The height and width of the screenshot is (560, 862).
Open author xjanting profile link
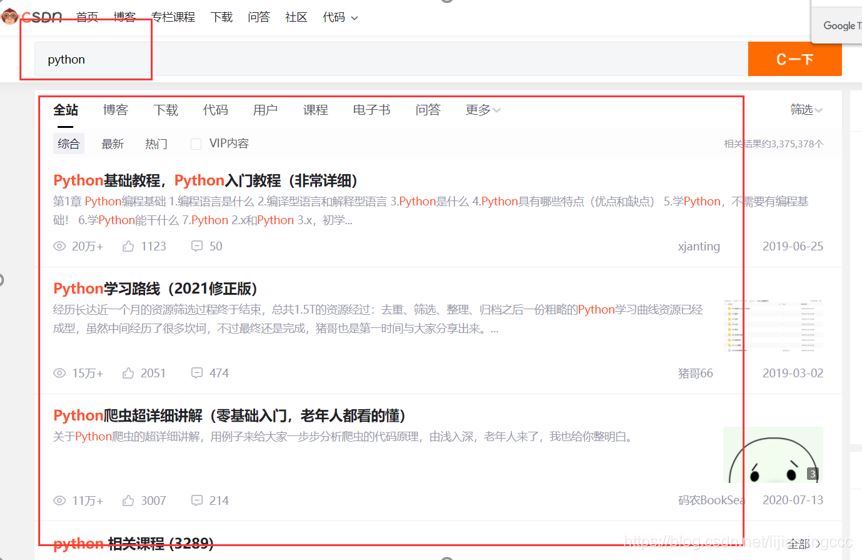click(x=698, y=246)
